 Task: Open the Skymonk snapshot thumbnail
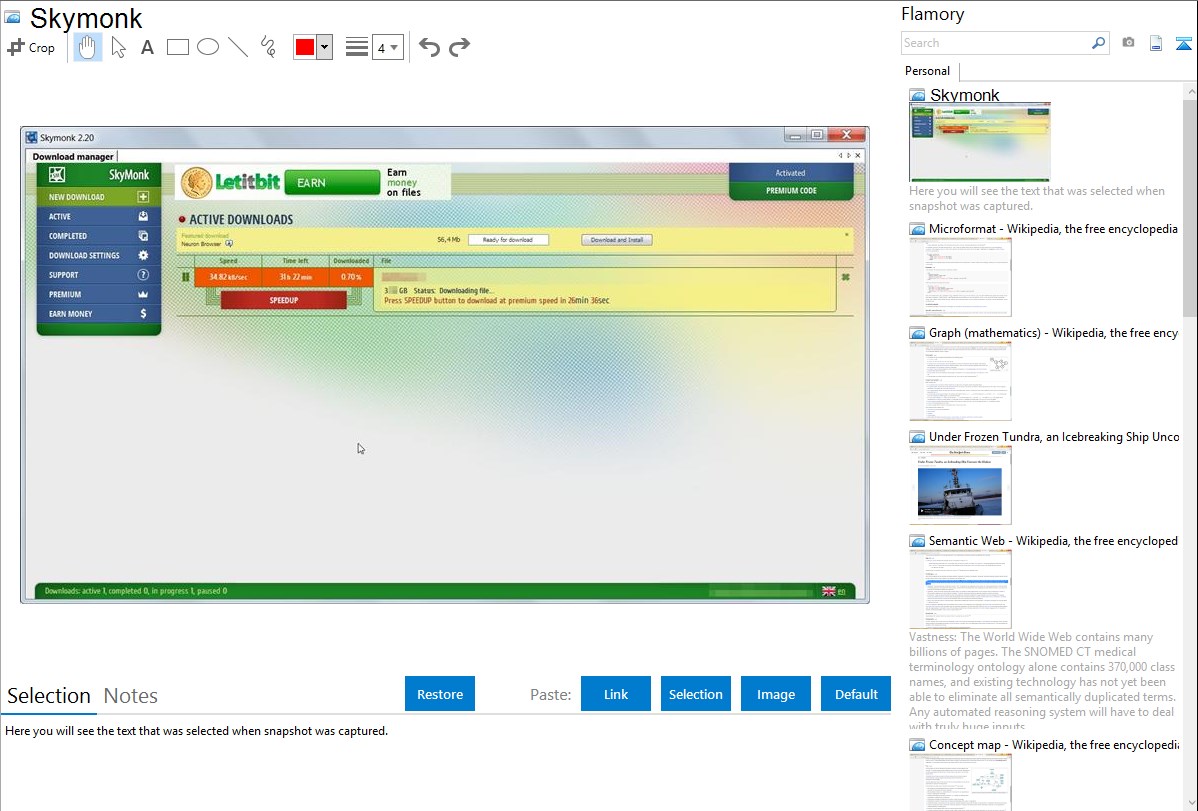[979, 142]
